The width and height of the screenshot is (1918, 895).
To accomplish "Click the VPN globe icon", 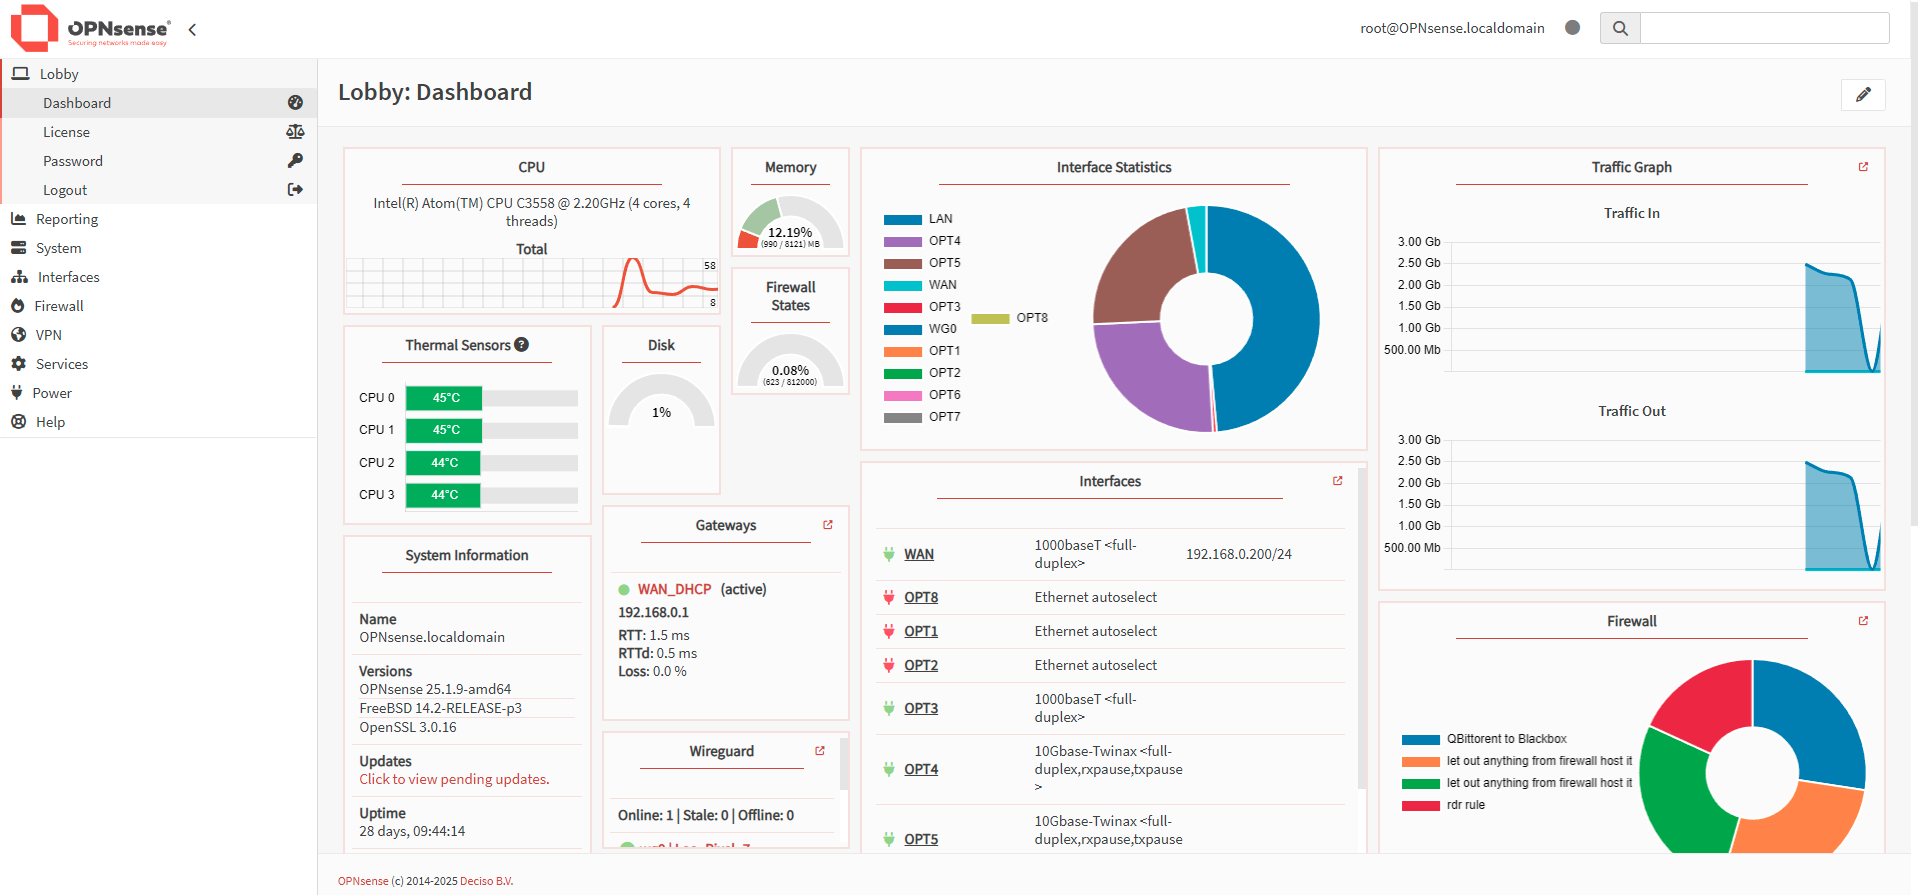I will [18, 335].
